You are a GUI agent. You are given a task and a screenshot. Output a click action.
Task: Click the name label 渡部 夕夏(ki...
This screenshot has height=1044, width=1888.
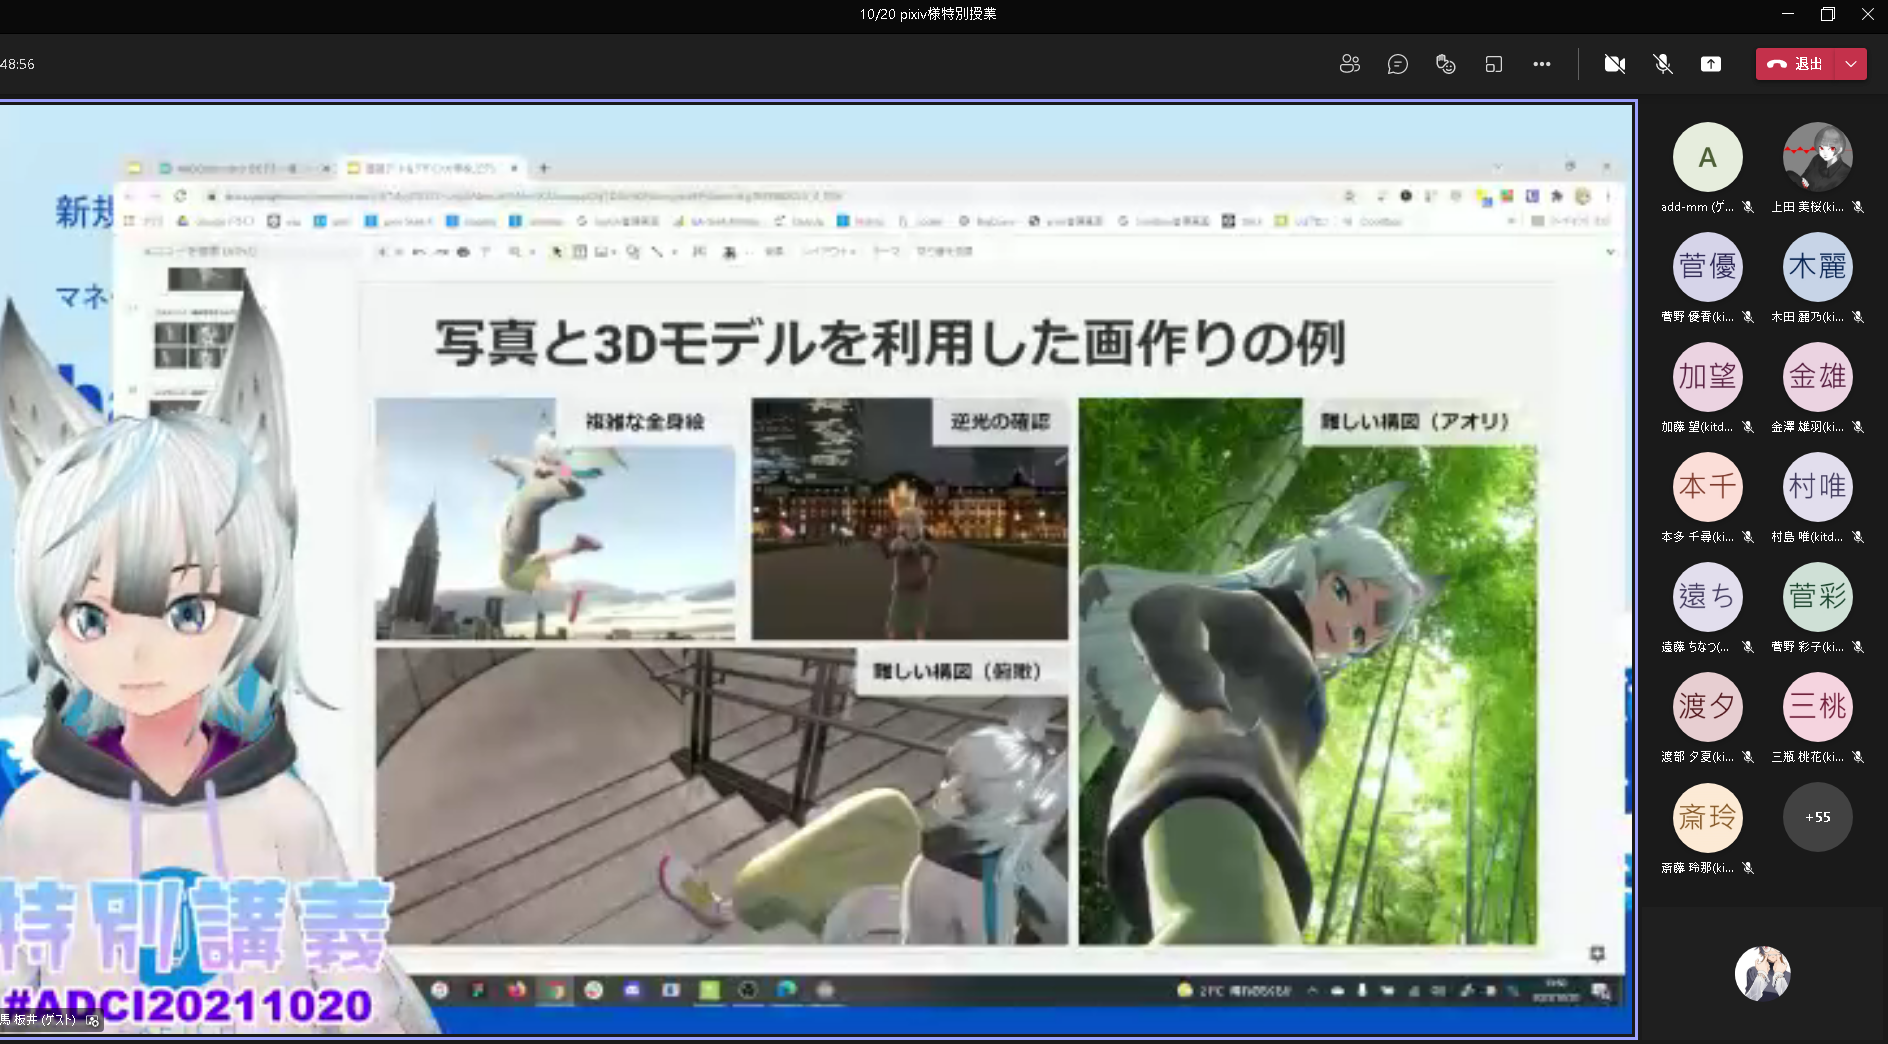(1697, 757)
